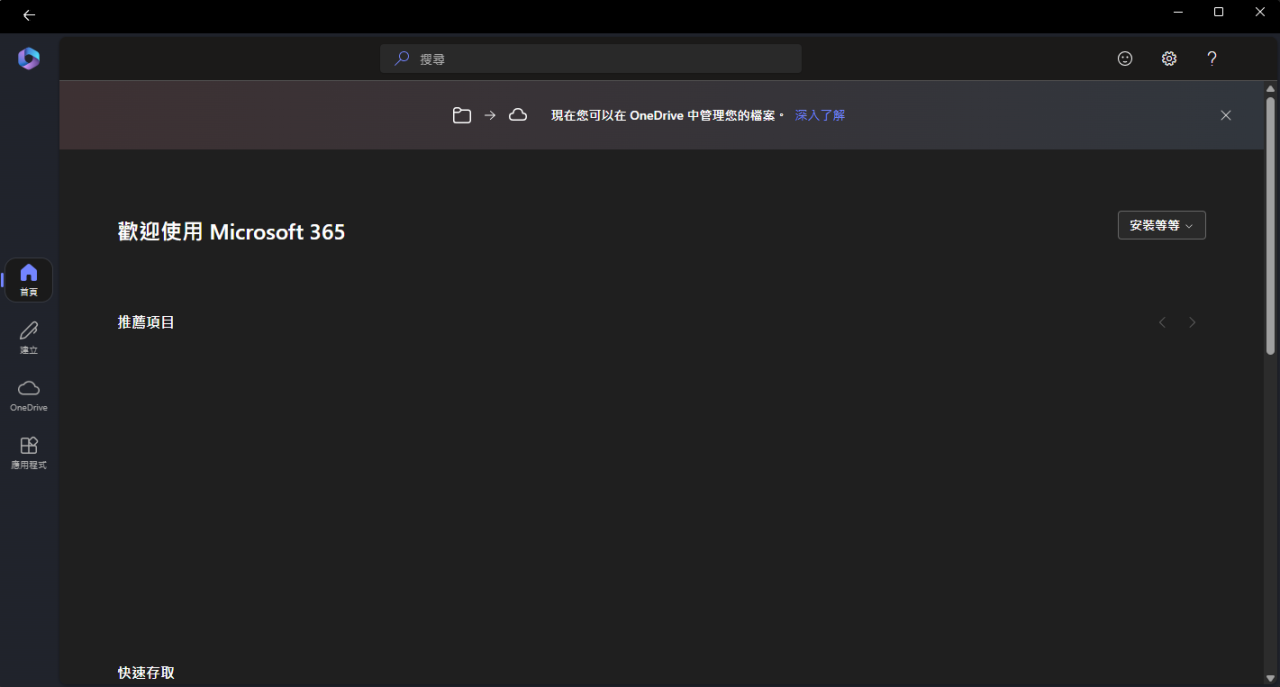Open the OneDrive sidebar tab
The height and width of the screenshot is (687, 1280).
click(x=29, y=395)
